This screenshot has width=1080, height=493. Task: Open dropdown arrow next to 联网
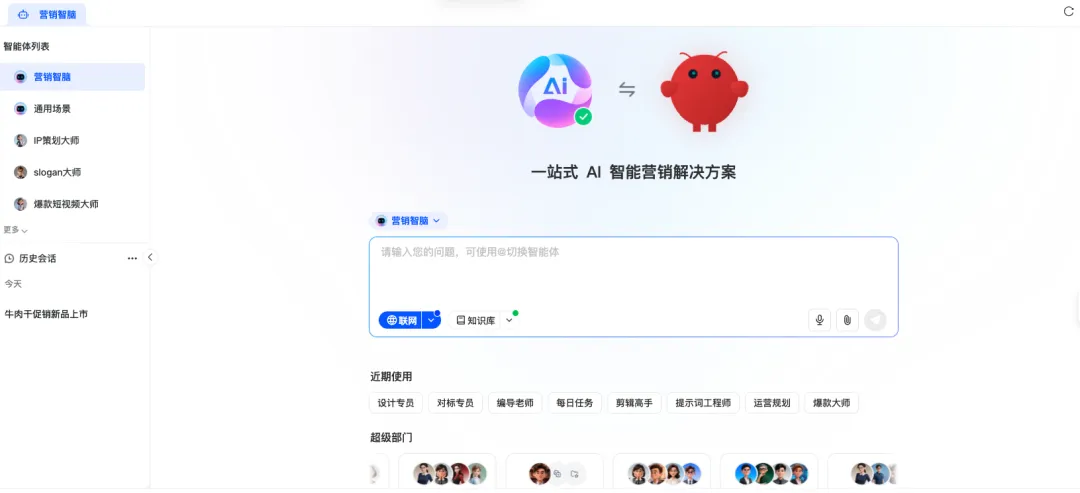[431, 320]
